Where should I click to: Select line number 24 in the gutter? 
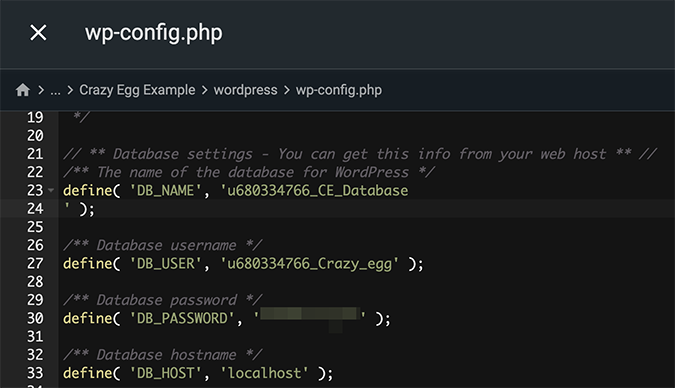[35, 208]
